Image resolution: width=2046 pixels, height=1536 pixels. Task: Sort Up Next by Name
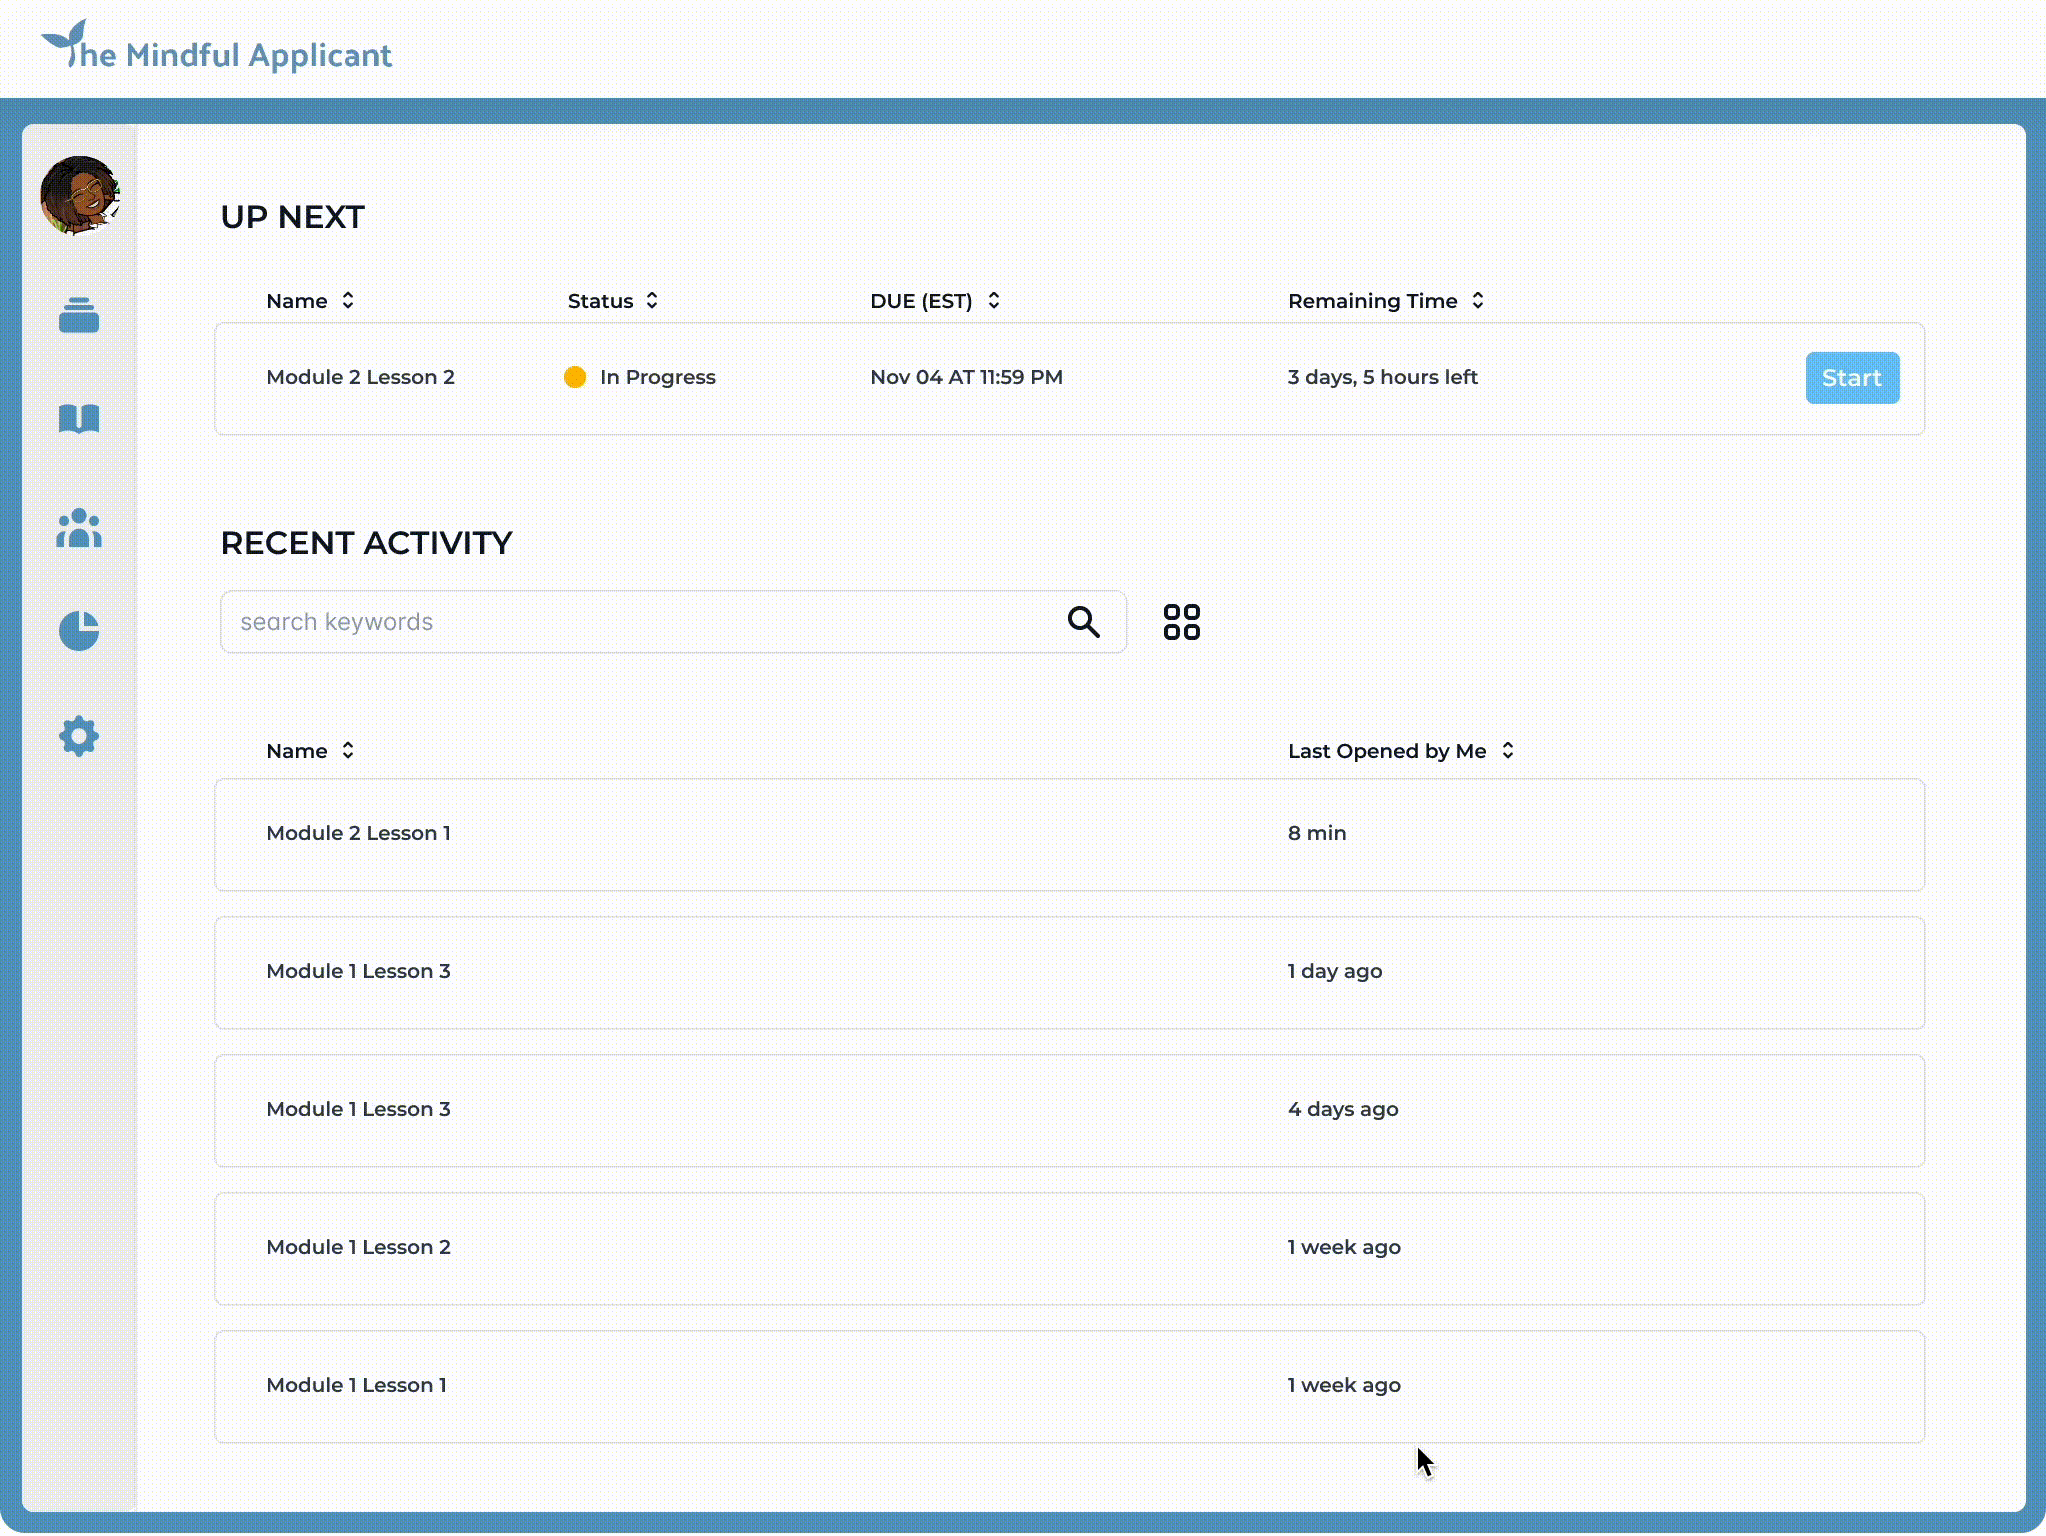[x=310, y=301]
